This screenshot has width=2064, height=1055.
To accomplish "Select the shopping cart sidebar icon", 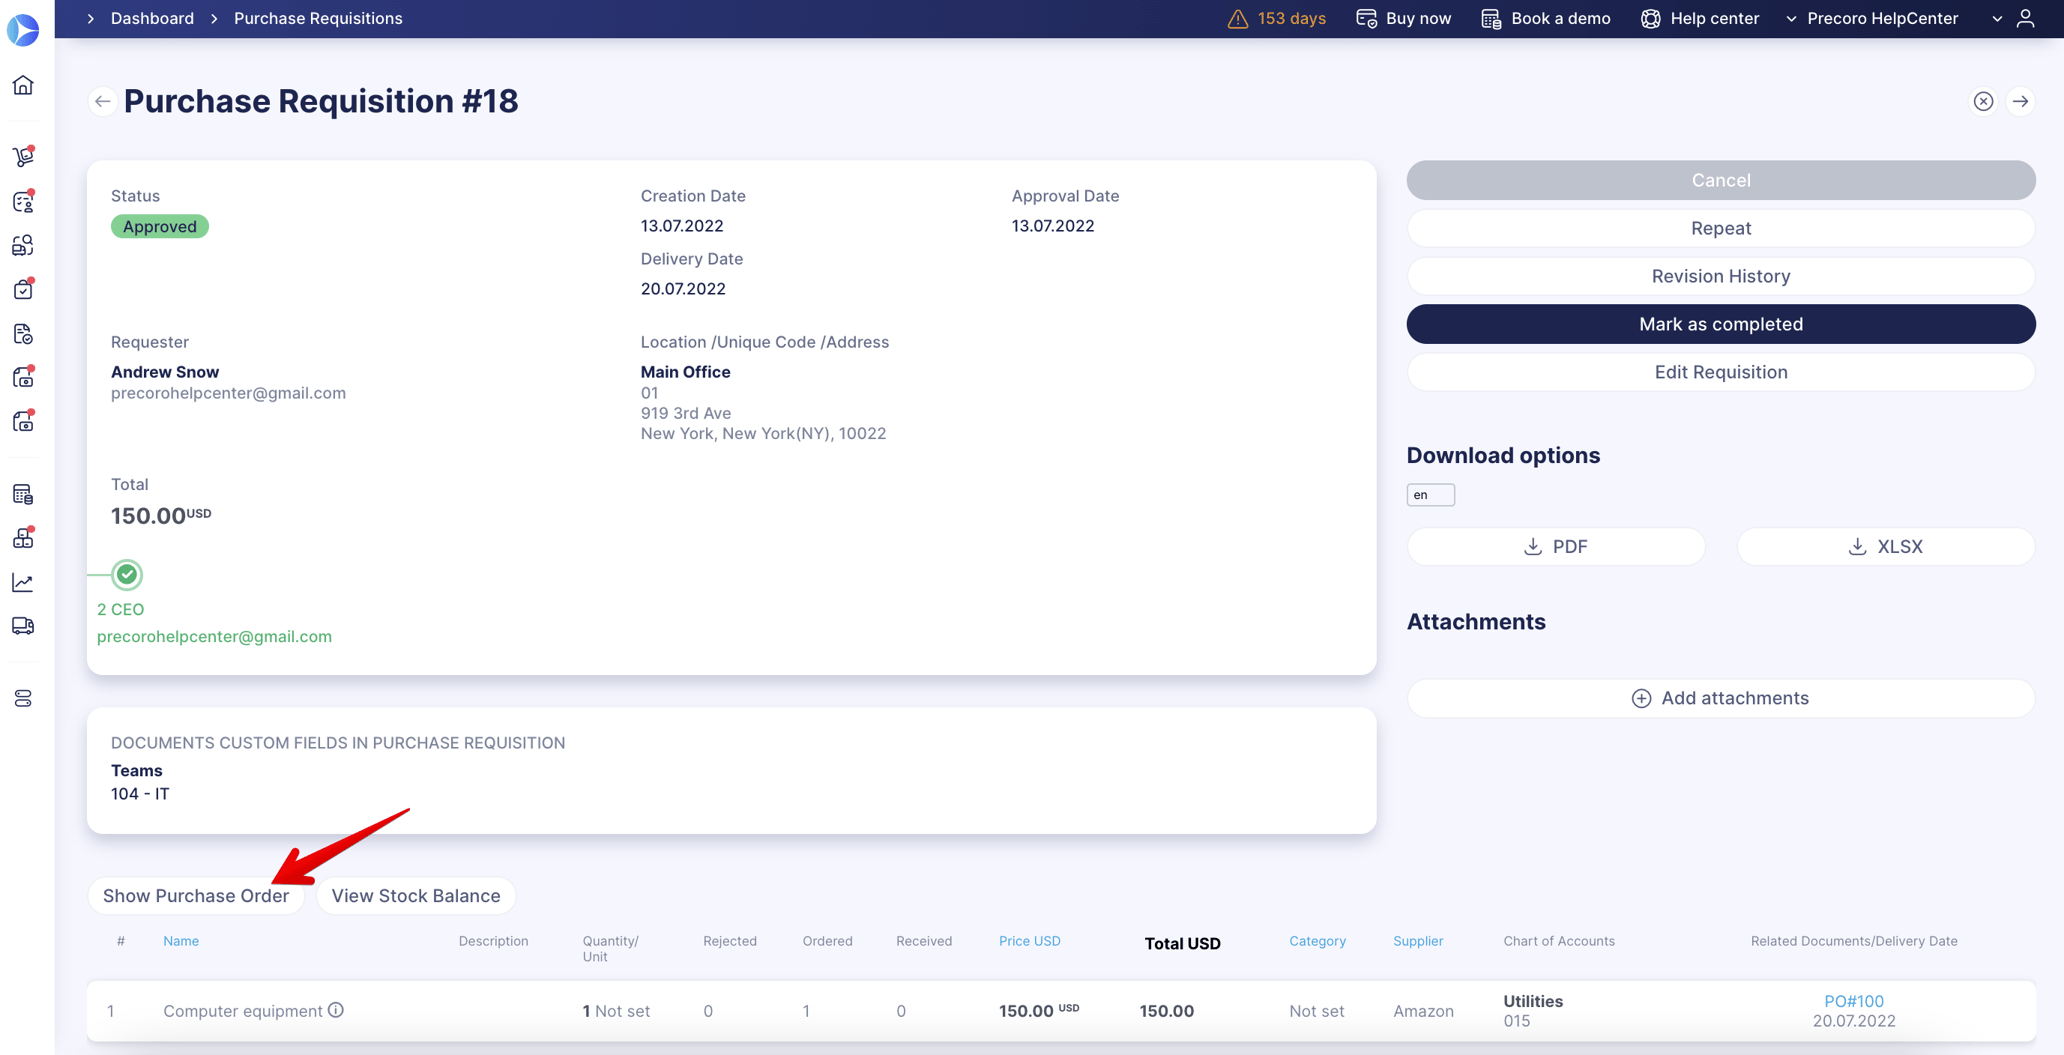I will pos(23,156).
